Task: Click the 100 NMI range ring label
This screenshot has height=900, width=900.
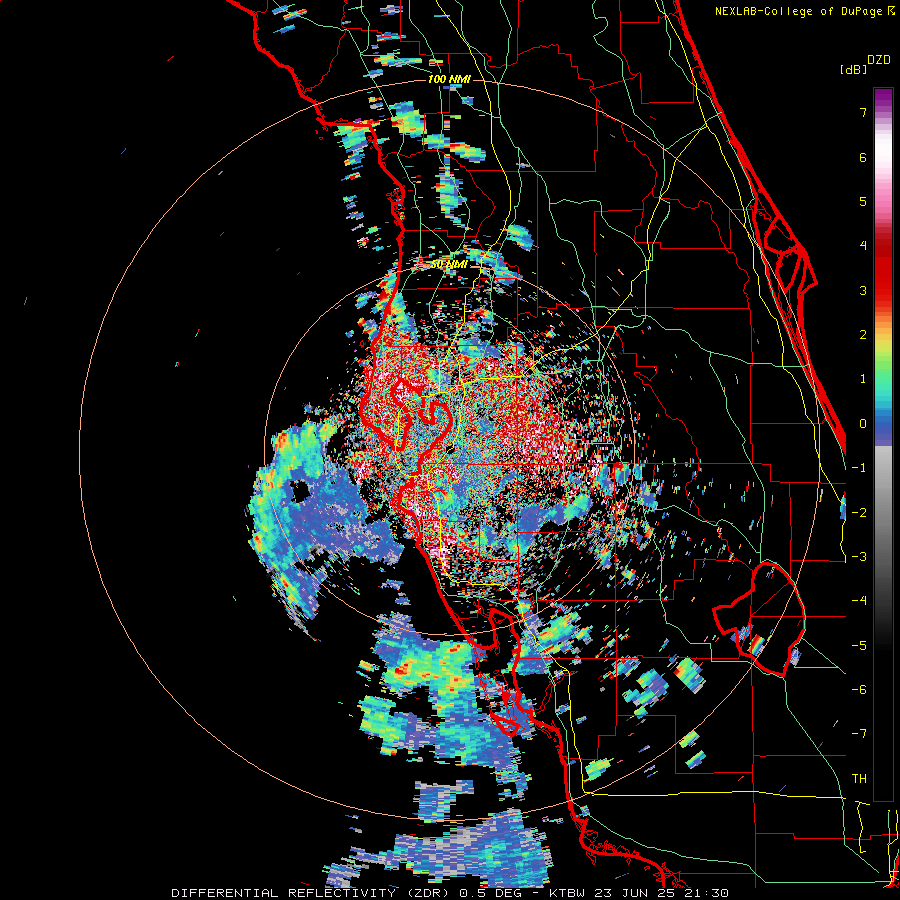Action: point(449,79)
